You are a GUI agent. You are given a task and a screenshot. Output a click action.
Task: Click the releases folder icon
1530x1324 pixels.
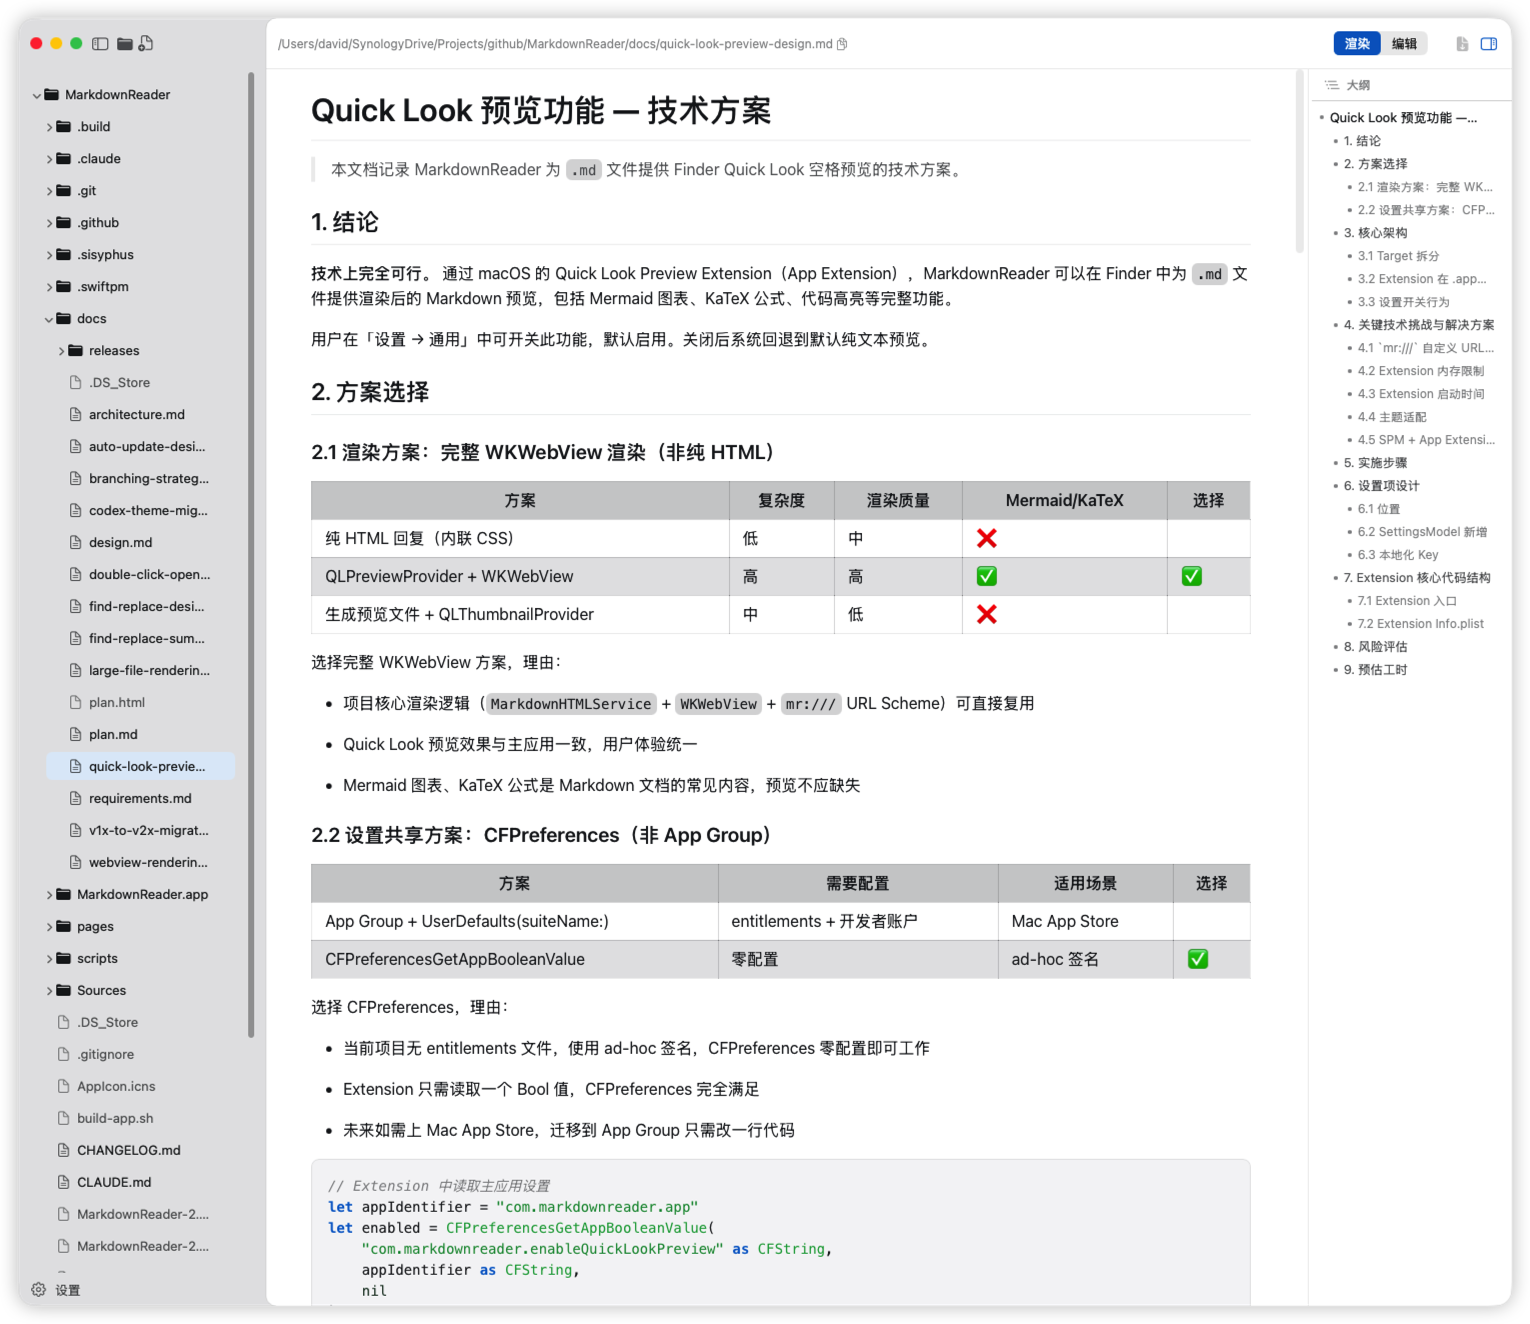point(76,350)
